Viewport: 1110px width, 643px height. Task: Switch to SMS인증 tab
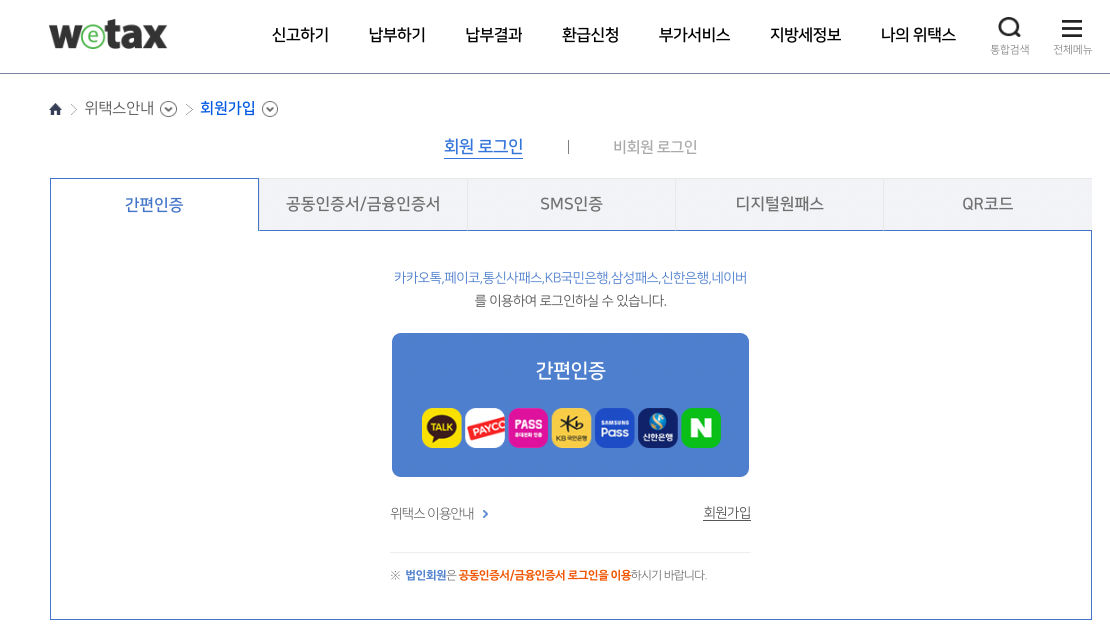[x=571, y=205]
